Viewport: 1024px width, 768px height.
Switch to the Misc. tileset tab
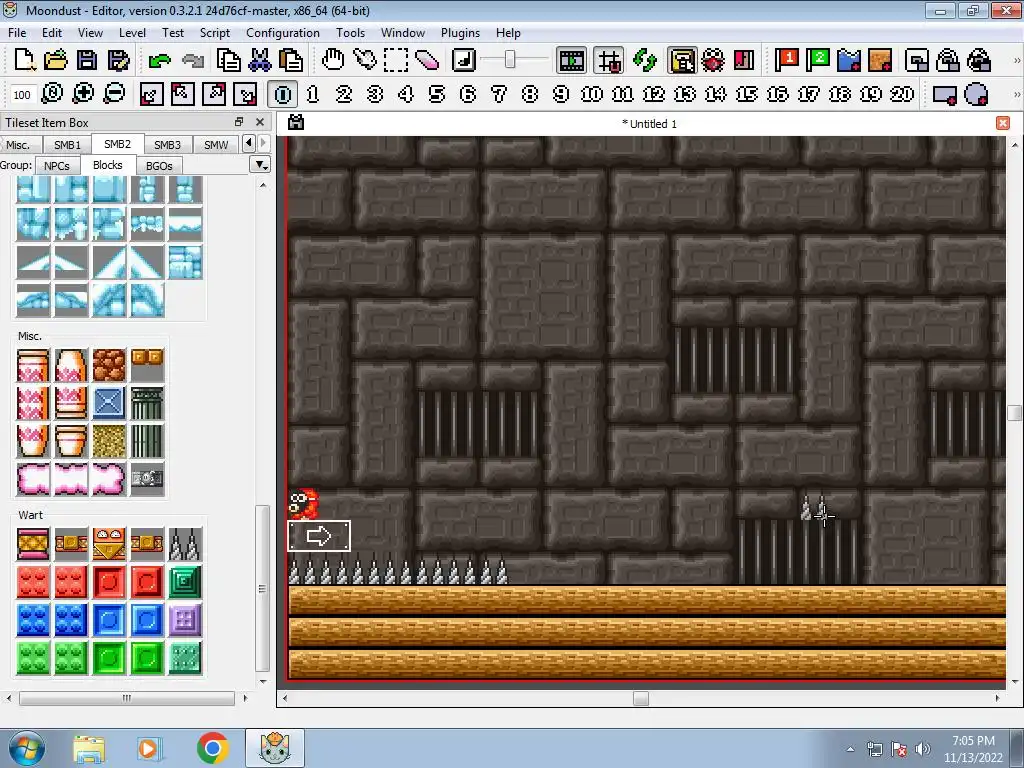[x=18, y=145]
